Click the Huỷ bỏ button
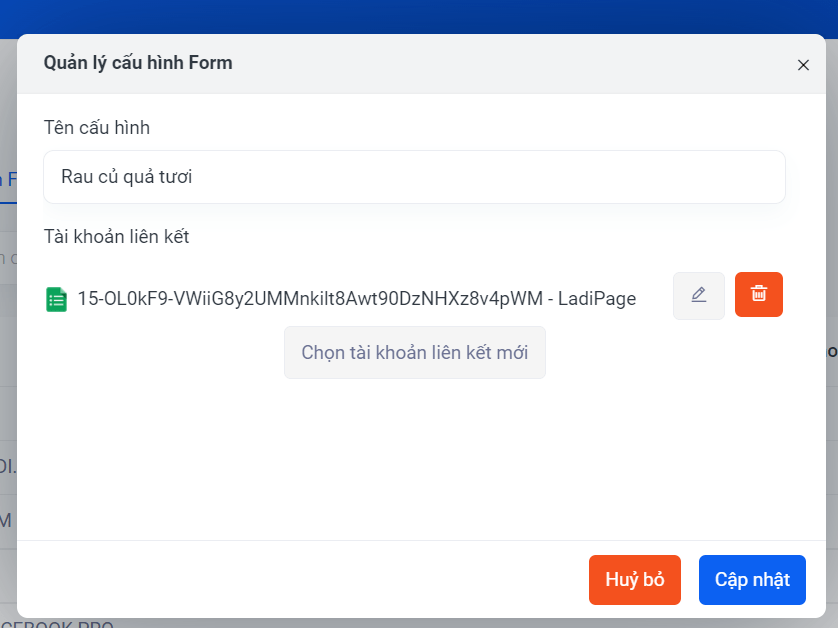 pos(634,580)
